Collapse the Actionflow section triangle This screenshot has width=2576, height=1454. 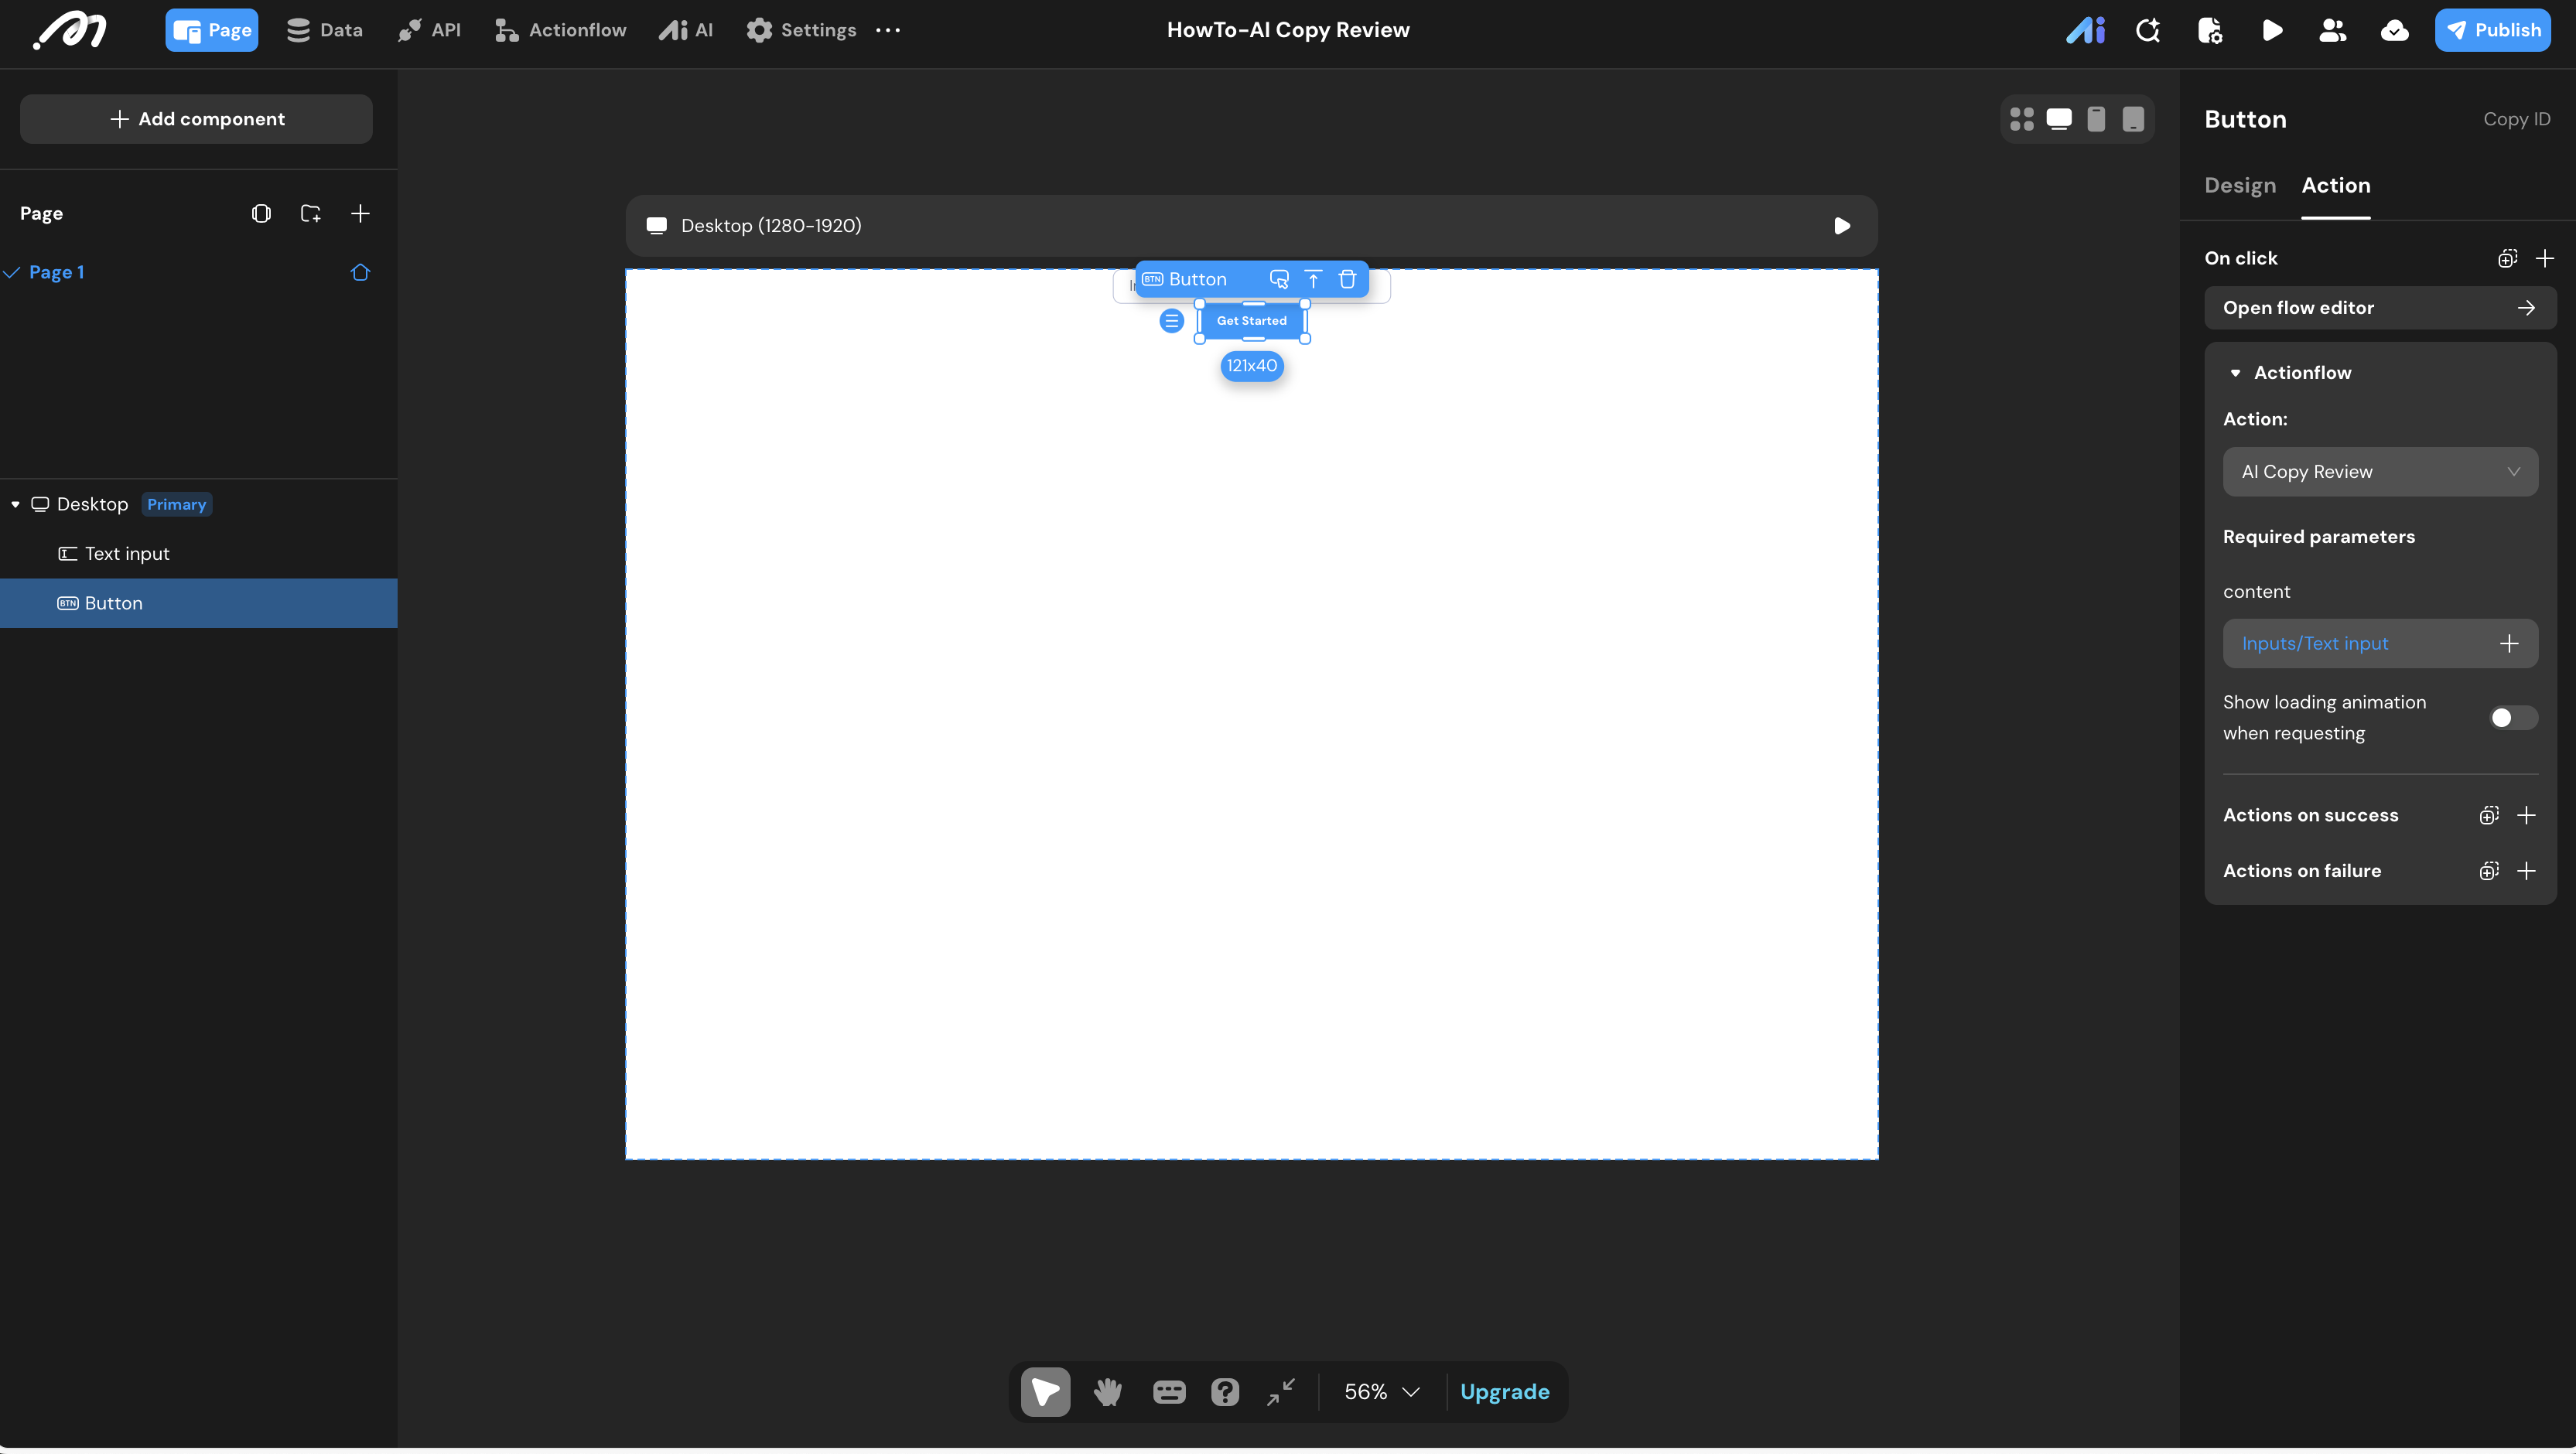tap(2235, 373)
